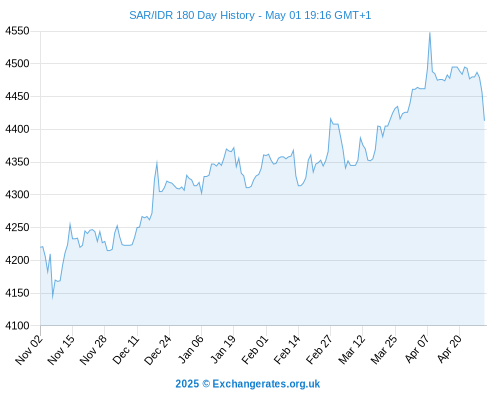The width and height of the screenshot is (495, 400).
Task: Select the Apr 07 date marker
Action: tap(417, 349)
